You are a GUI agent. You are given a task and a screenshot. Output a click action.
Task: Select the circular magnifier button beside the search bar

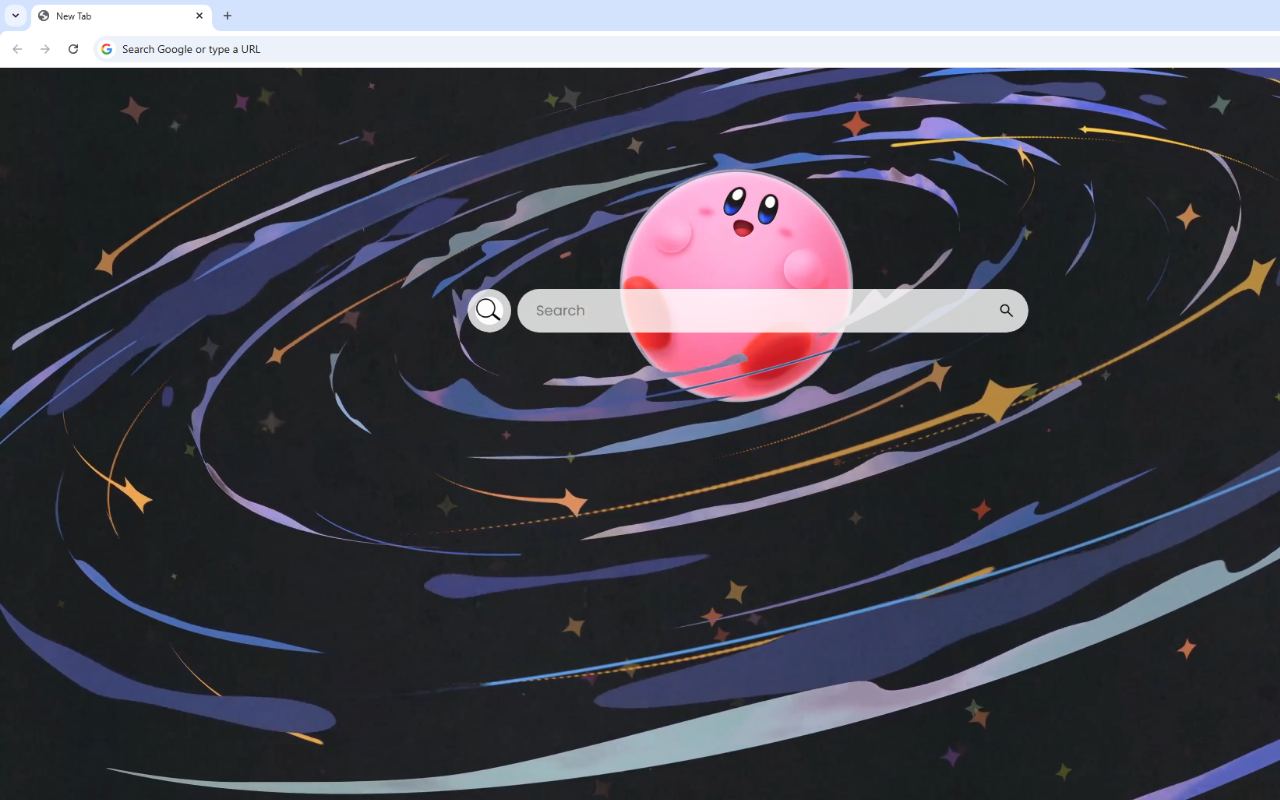pyautogui.click(x=489, y=310)
